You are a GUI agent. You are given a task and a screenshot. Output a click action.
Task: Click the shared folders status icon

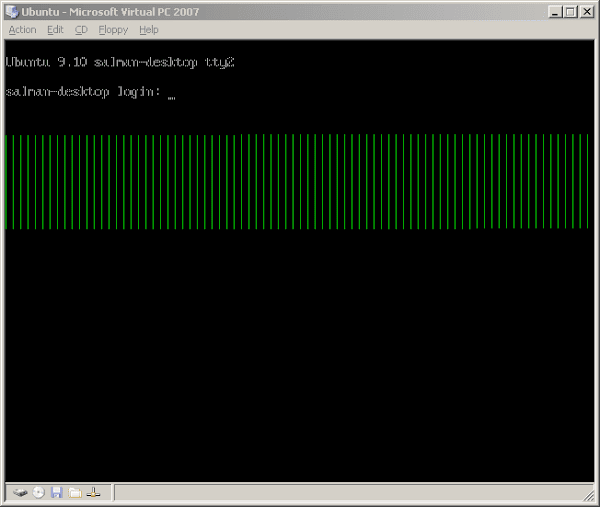click(x=75, y=493)
